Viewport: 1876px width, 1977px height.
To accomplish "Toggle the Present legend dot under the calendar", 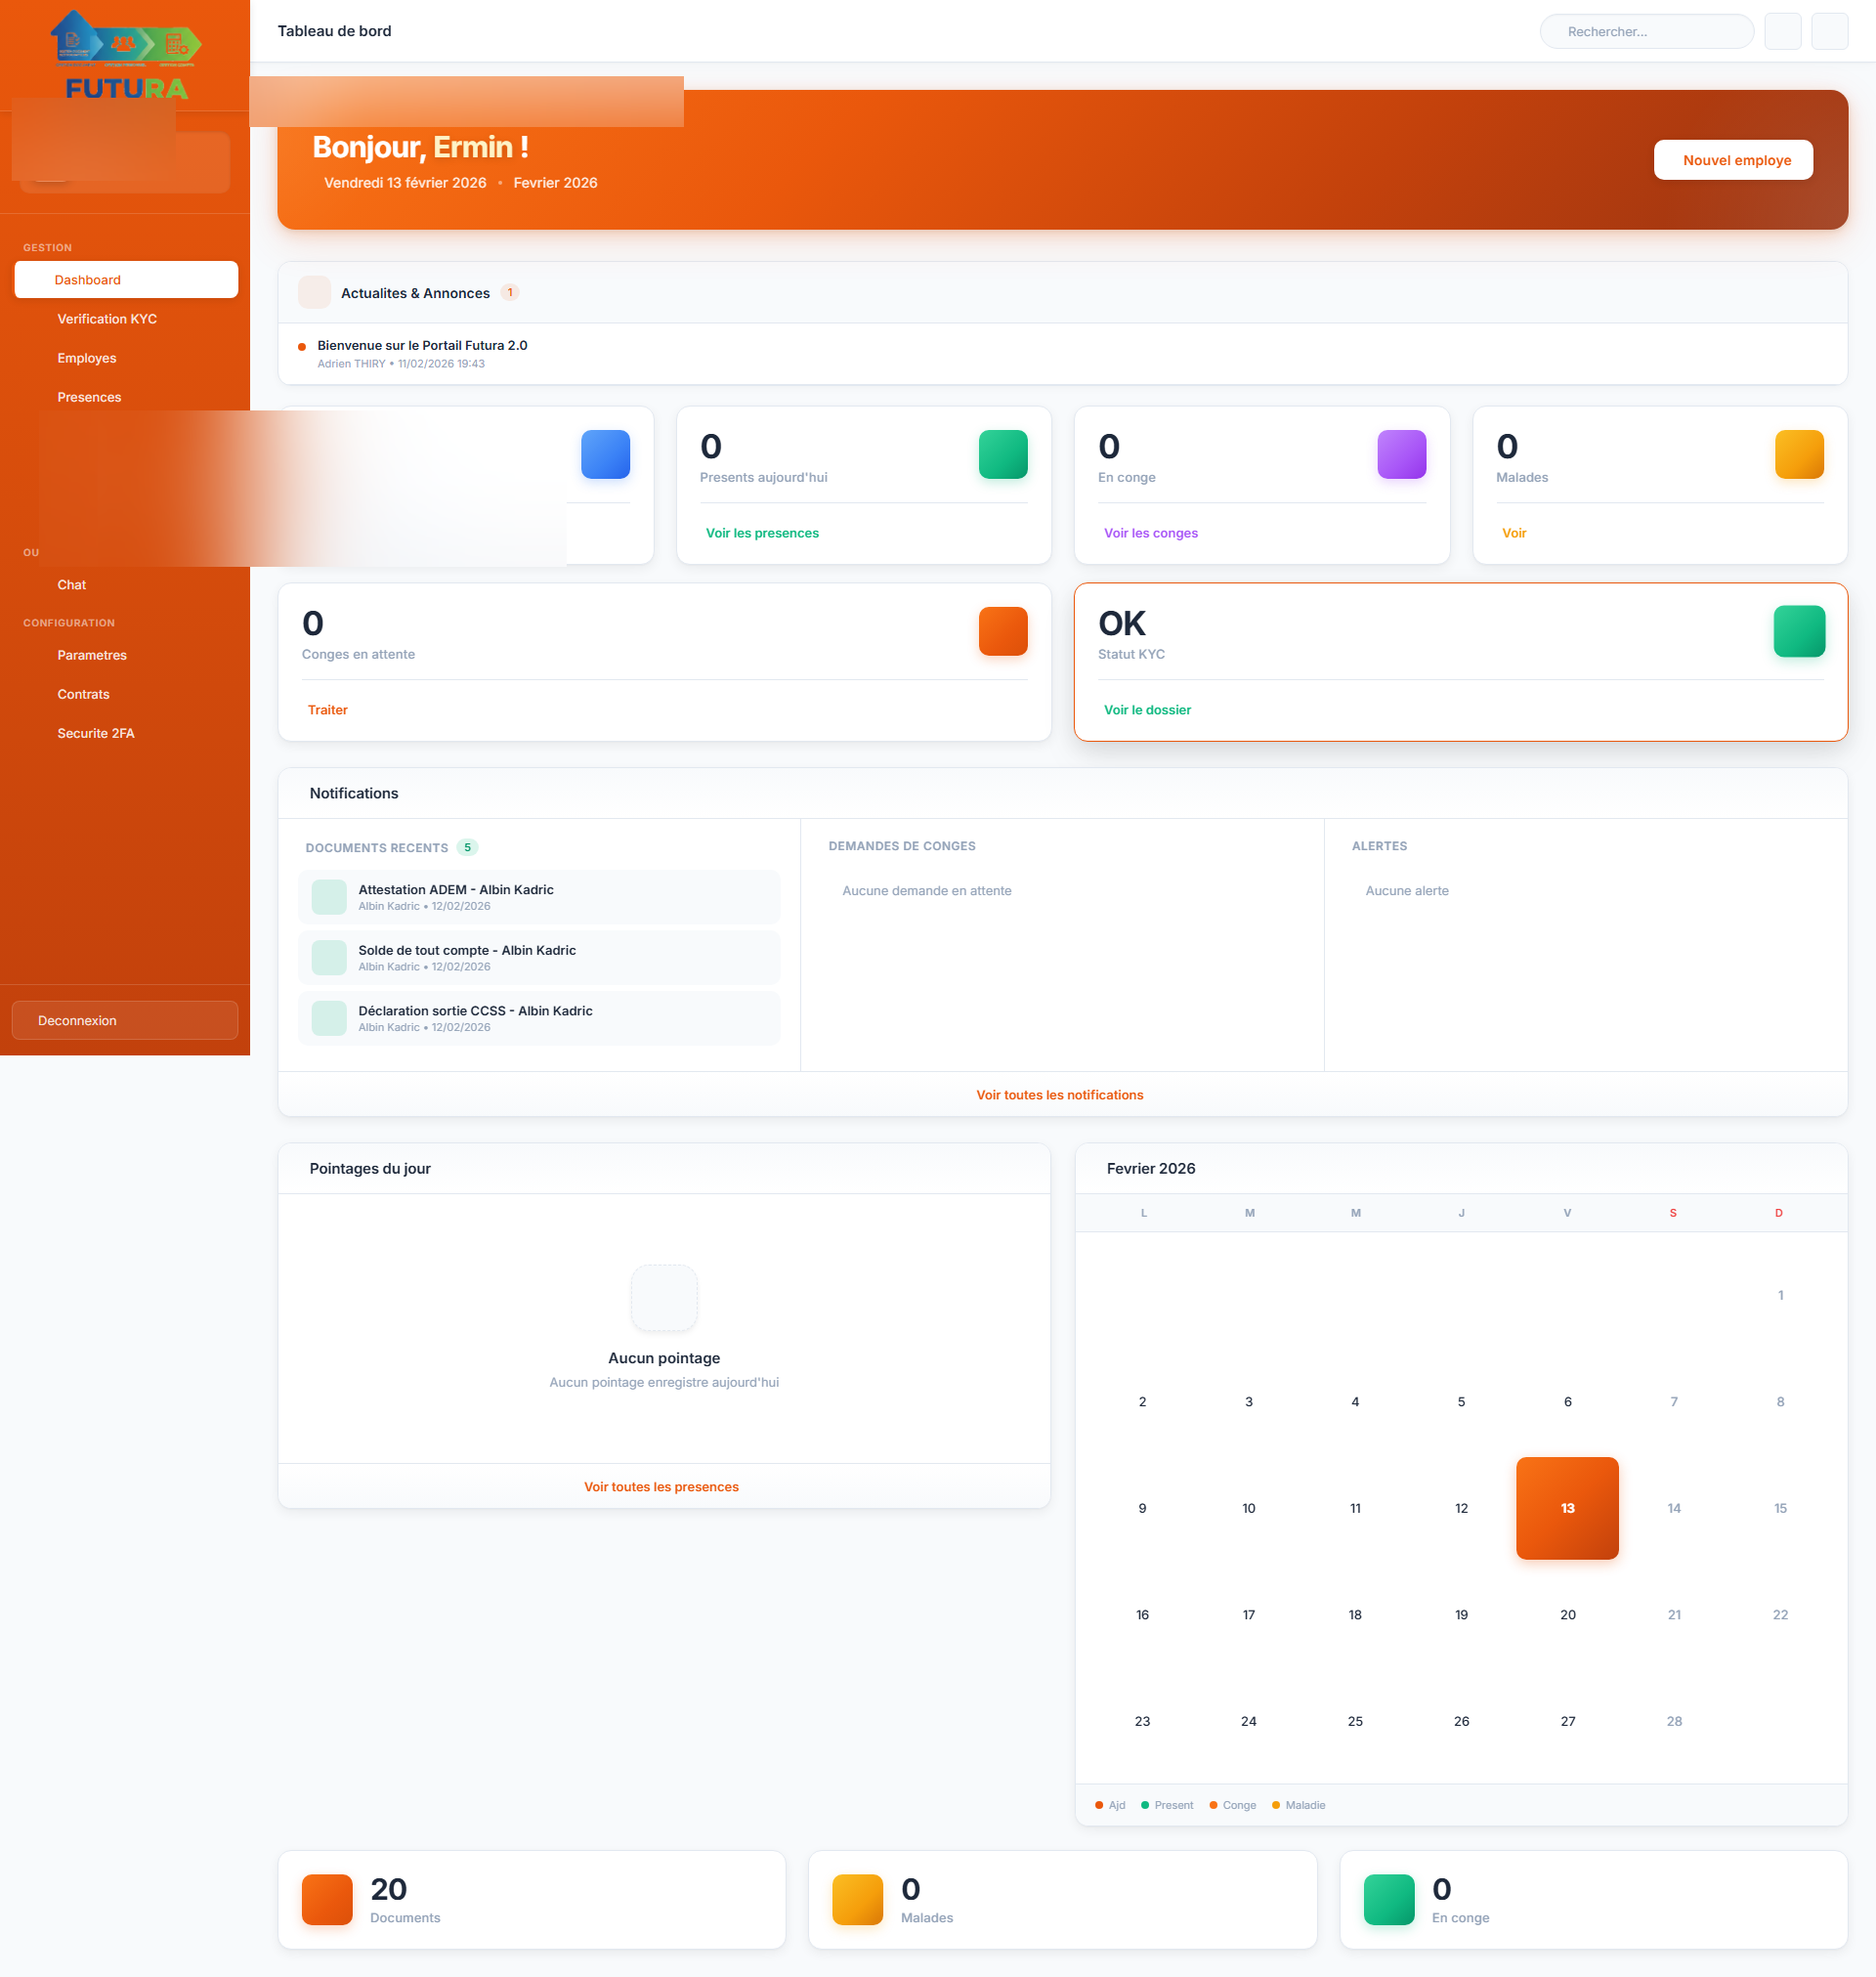I will [1144, 1804].
